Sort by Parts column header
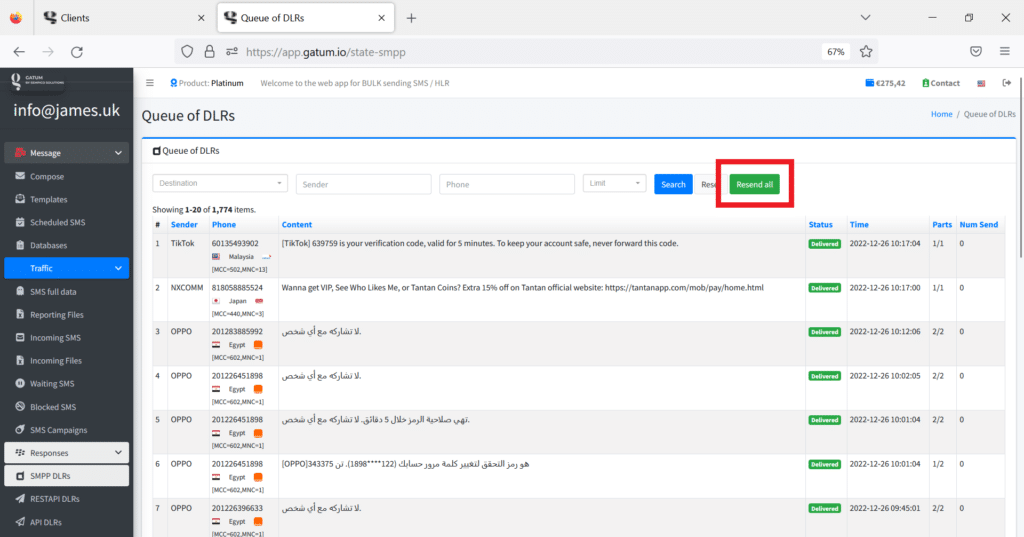Viewport: 1024px width, 537px height. pos(942,224)
